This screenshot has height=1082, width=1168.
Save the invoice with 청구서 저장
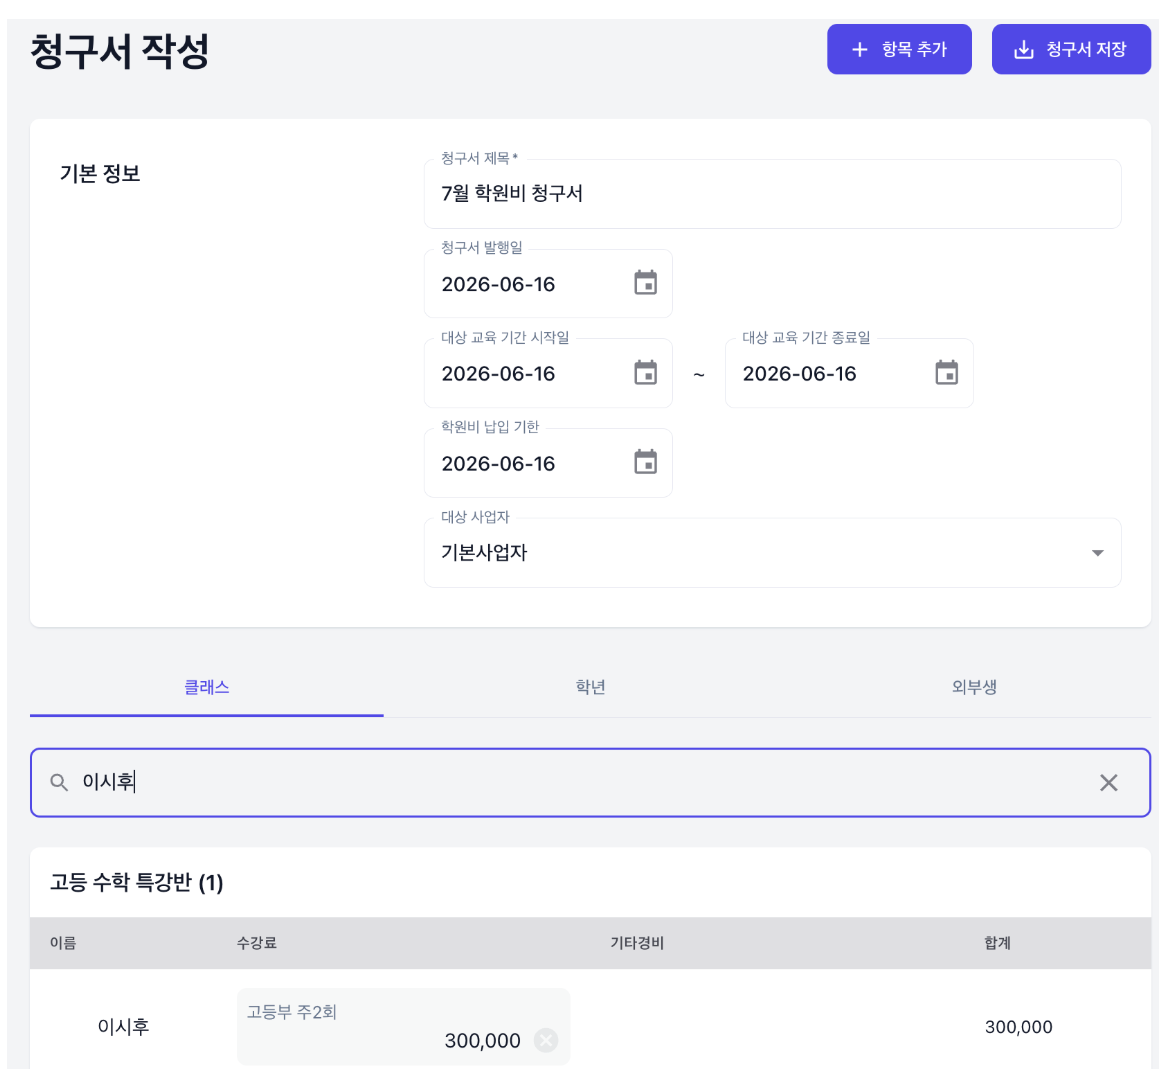[x=1071, y=49]
